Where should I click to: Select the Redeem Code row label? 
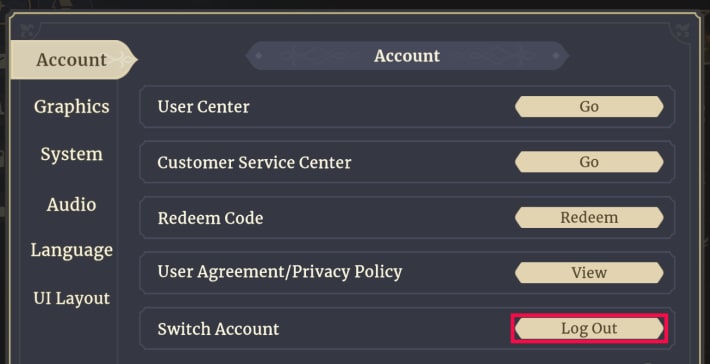tap(210, 218)
